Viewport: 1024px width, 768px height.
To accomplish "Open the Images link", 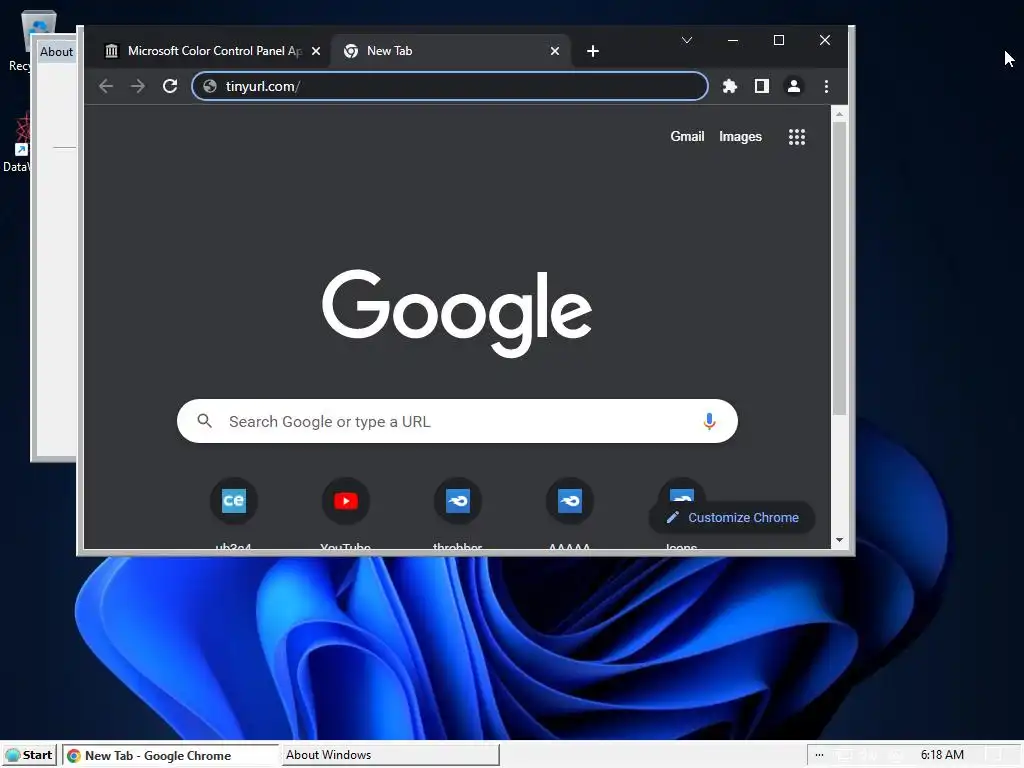I will coord(740,136).
